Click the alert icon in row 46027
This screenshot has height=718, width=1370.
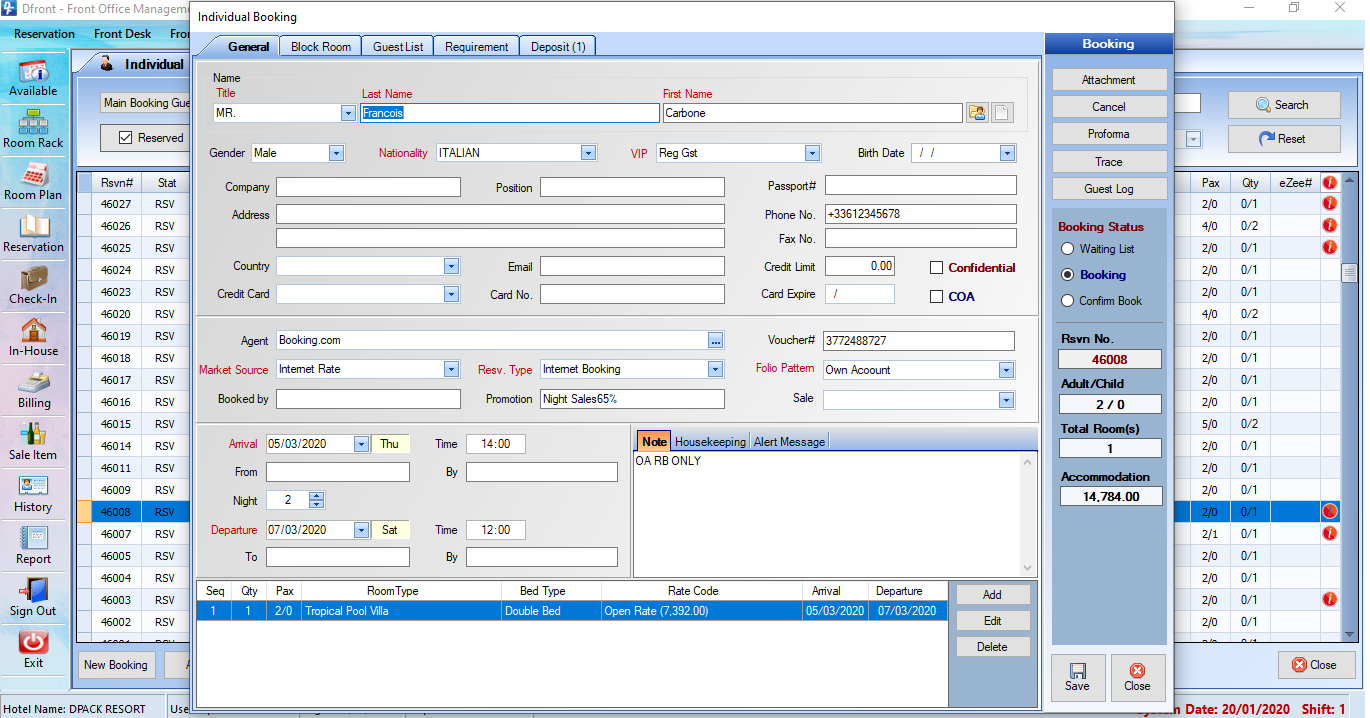[x=1330, y=204]
